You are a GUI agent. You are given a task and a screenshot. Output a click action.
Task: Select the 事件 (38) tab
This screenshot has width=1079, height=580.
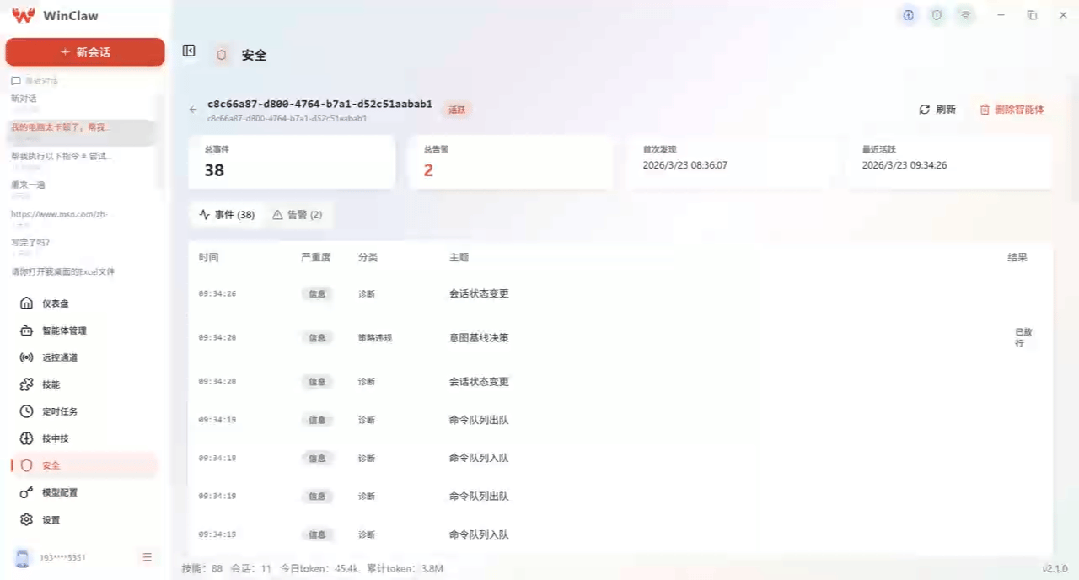click(226, 215)
